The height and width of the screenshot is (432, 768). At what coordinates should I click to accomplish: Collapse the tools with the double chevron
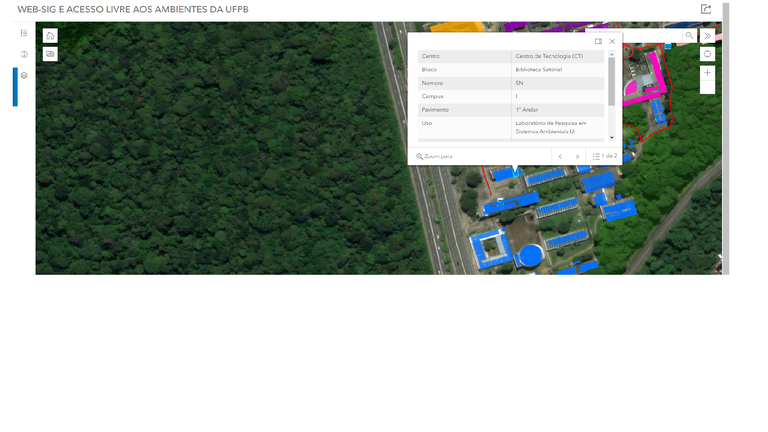pos(707,36)
